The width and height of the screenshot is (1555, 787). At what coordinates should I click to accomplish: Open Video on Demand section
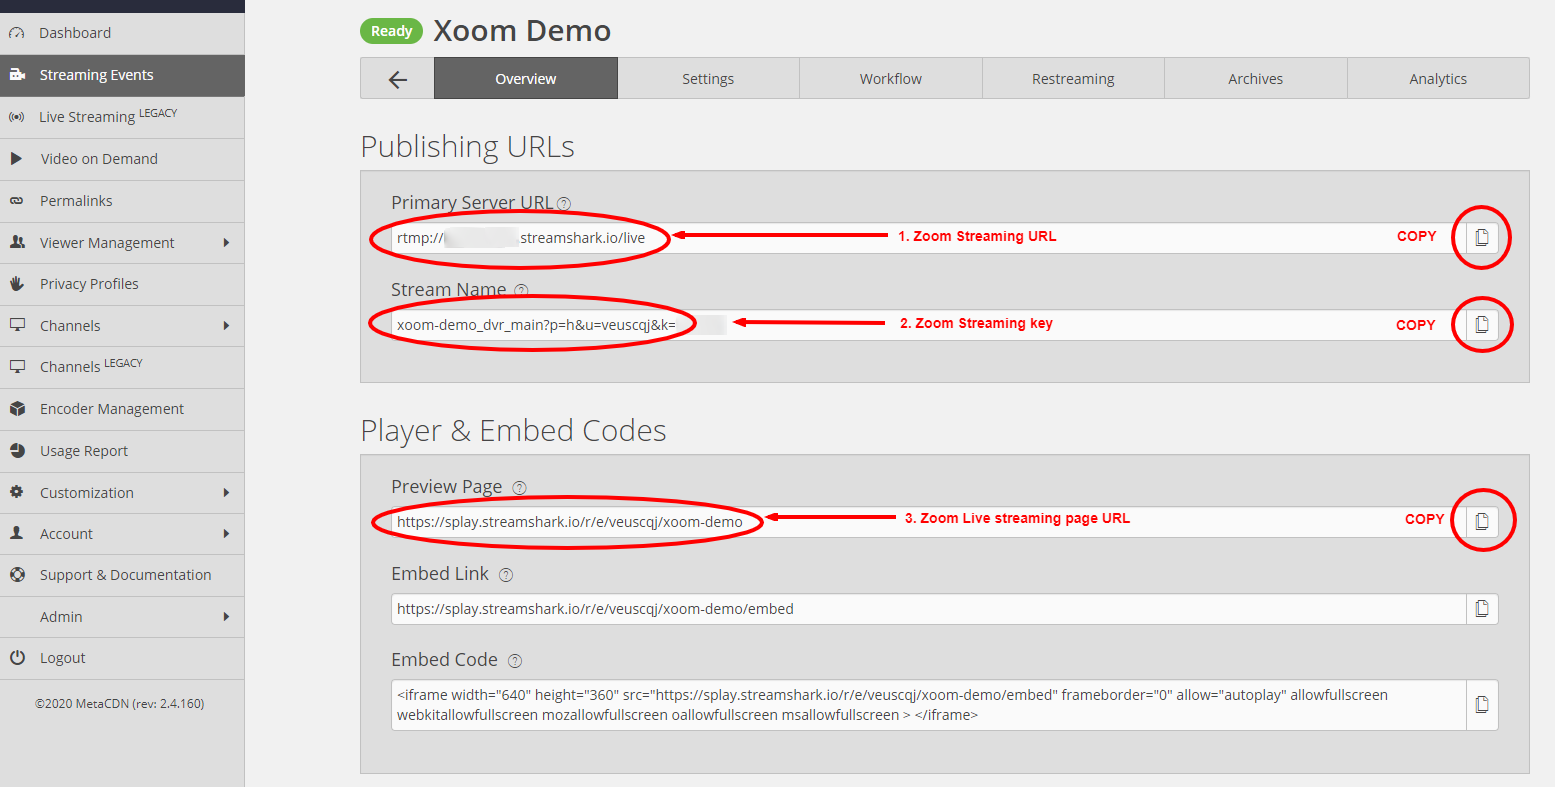(122, 159)
